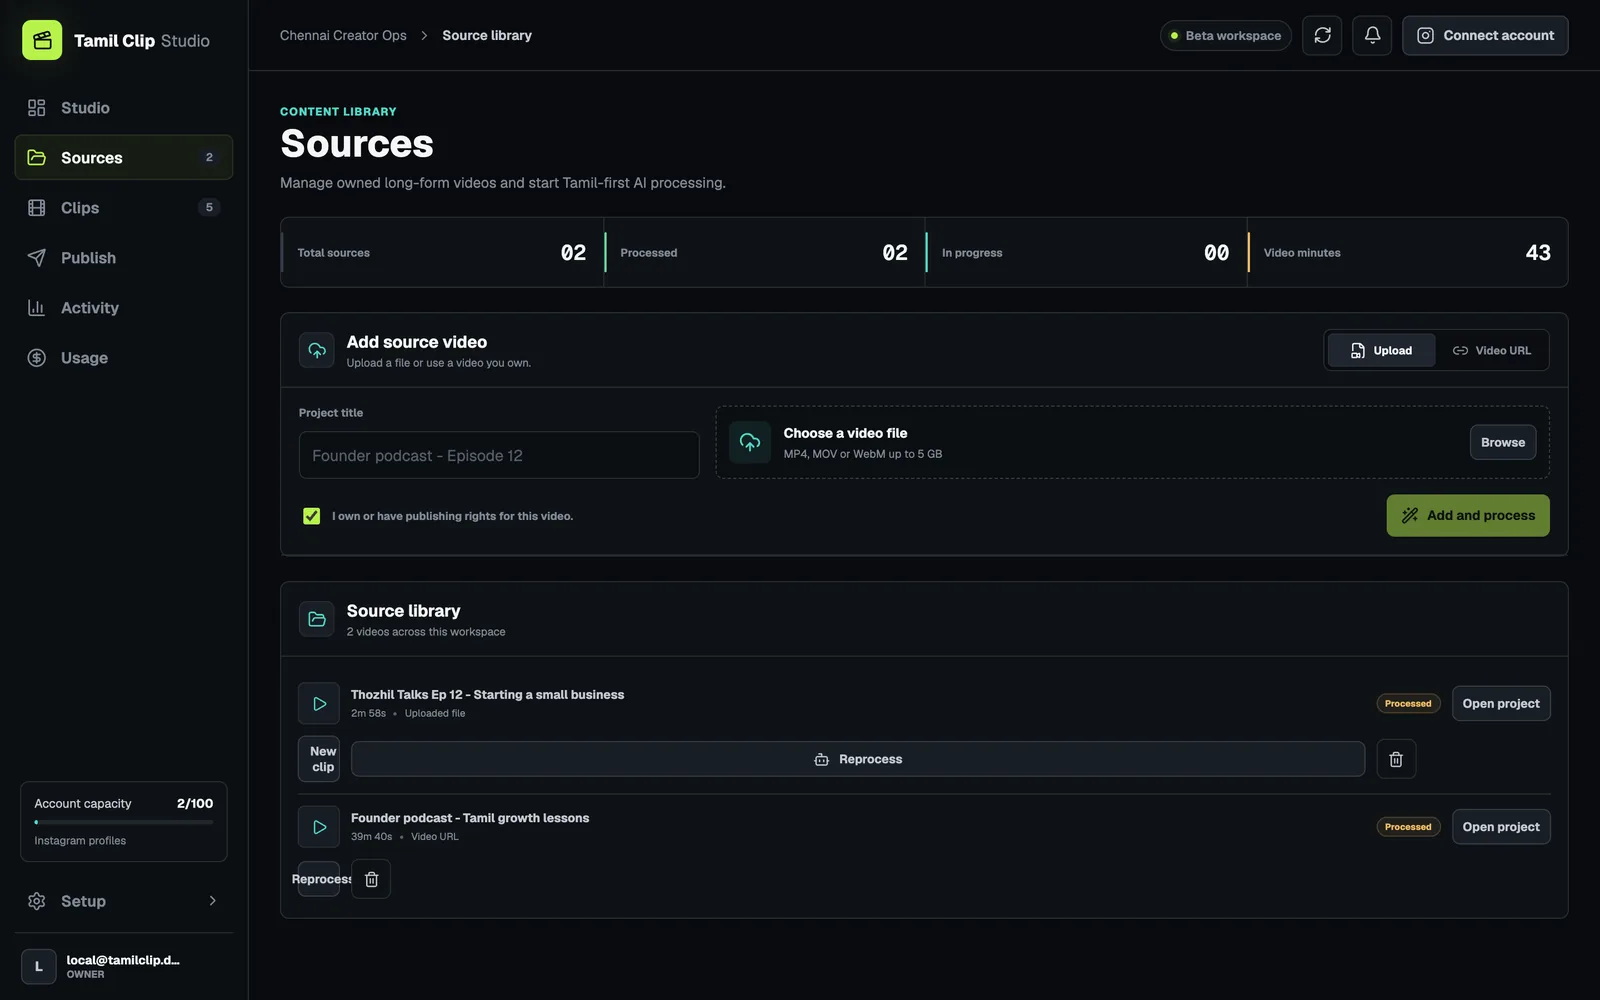Click the Video minutes stat card
This screenshot has width=1600, height=1000.
(1407, 252)
